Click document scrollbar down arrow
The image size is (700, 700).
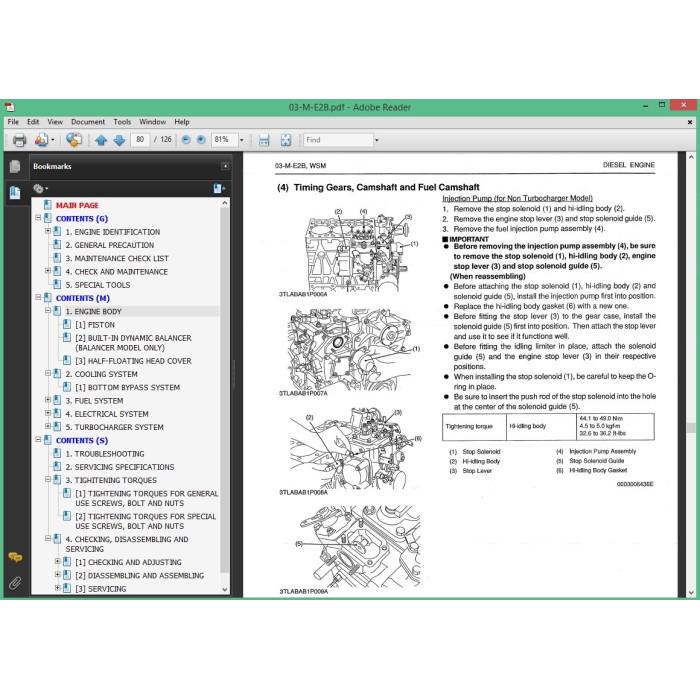click(691, 592)
